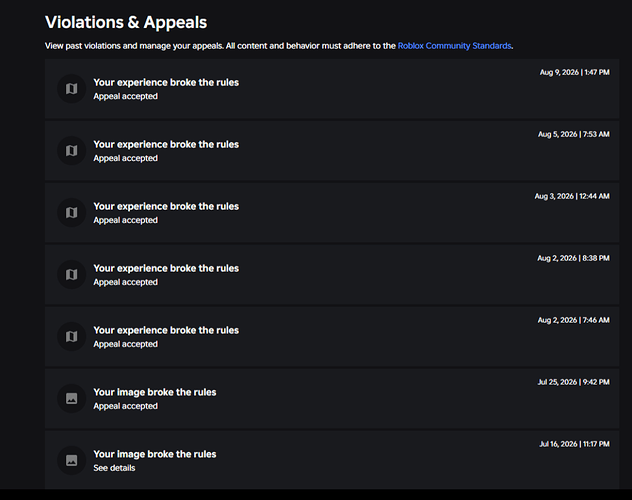
Task: Open the Roblox Community Standards link
Action: click(454, 46)
